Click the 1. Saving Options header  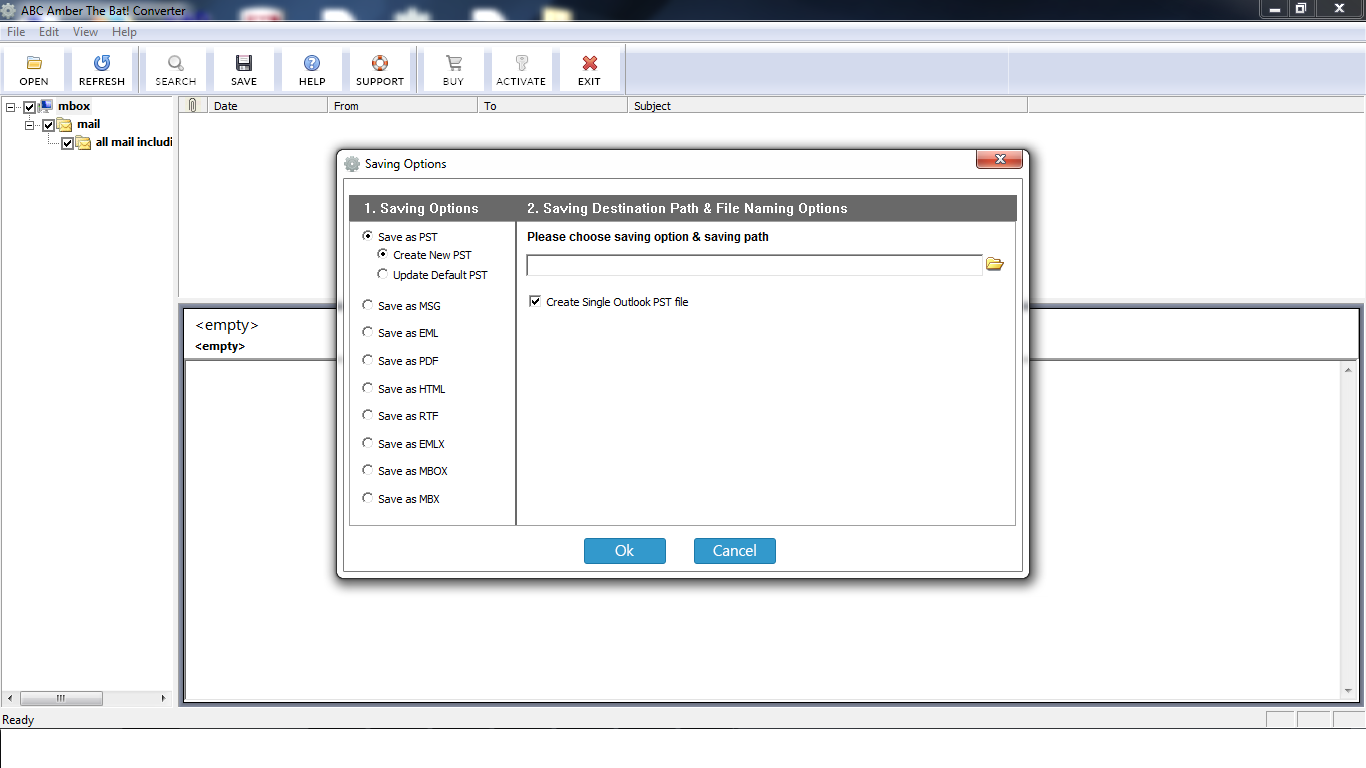[421, 208]
